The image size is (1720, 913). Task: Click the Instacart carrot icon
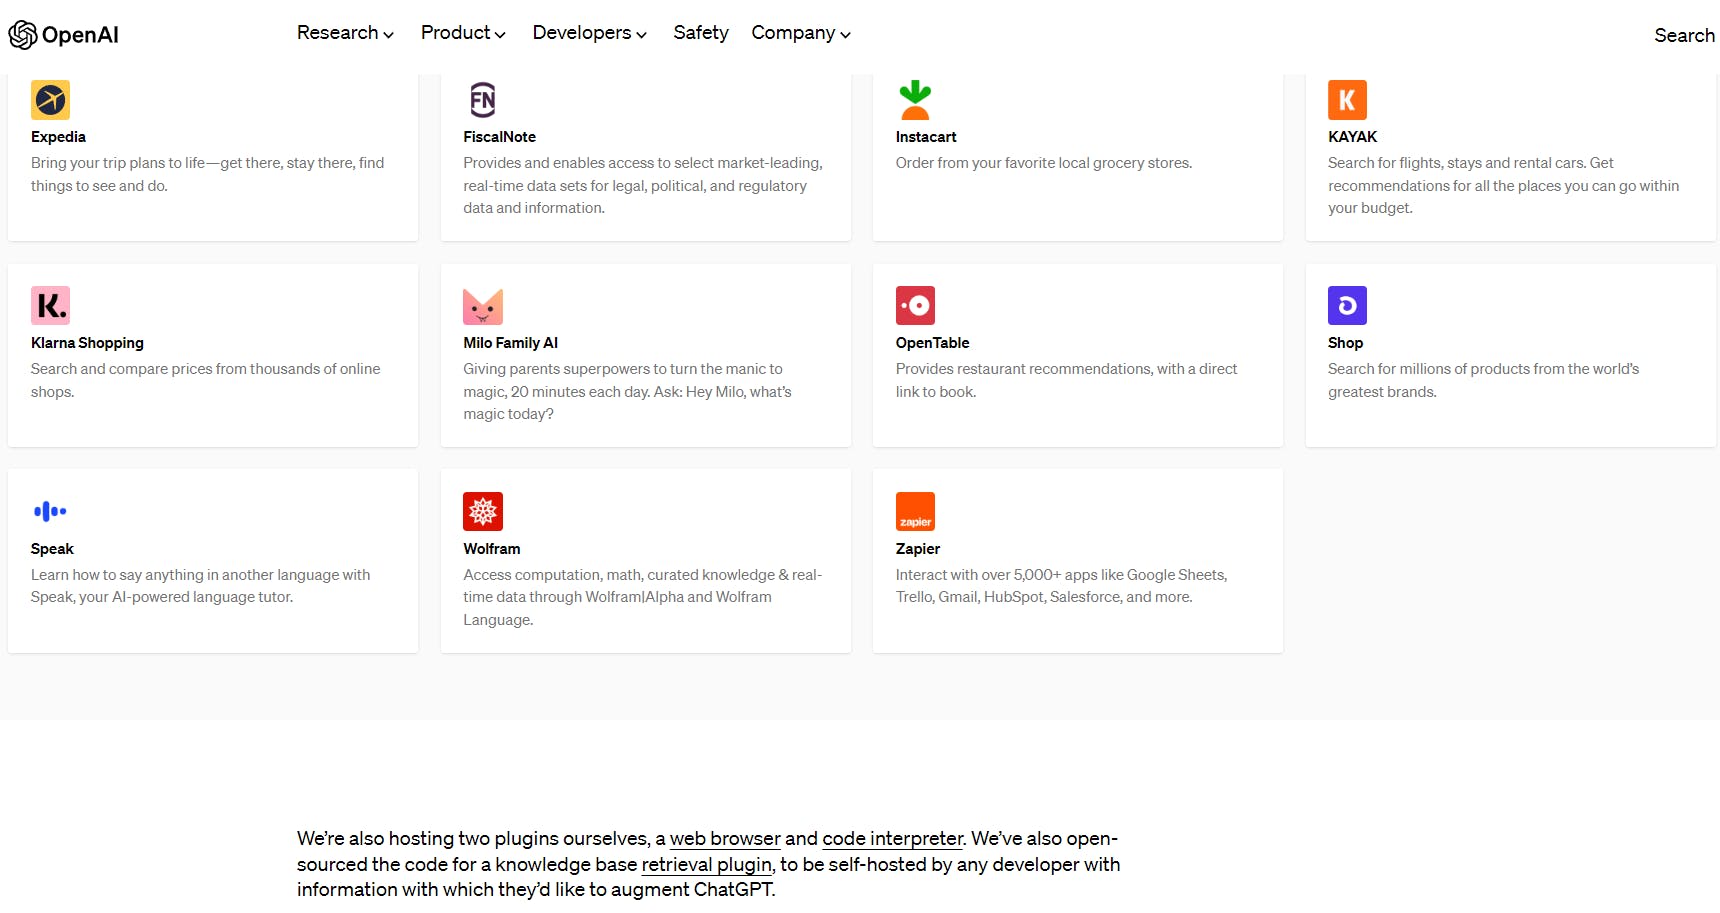[915, 100]
